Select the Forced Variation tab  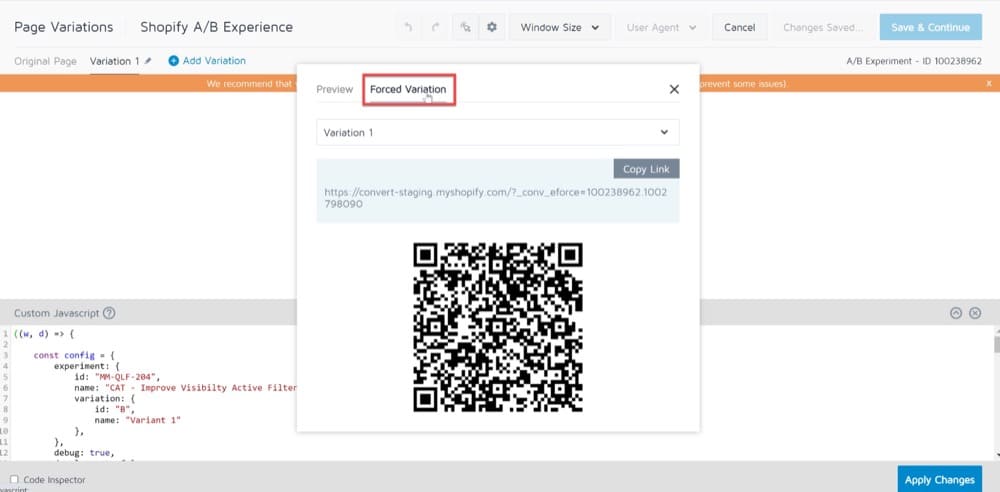click(408, 89)
